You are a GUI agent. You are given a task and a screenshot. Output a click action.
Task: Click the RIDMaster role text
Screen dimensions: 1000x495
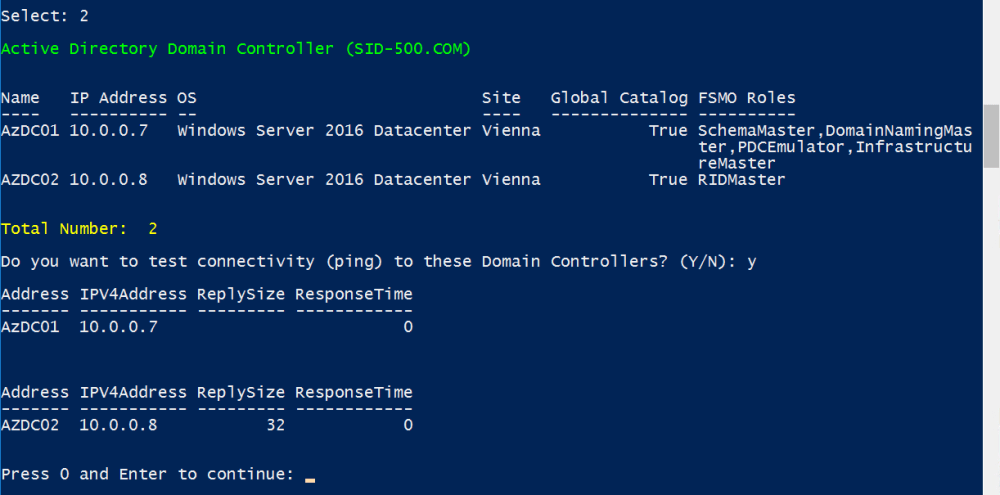(742, 180)
